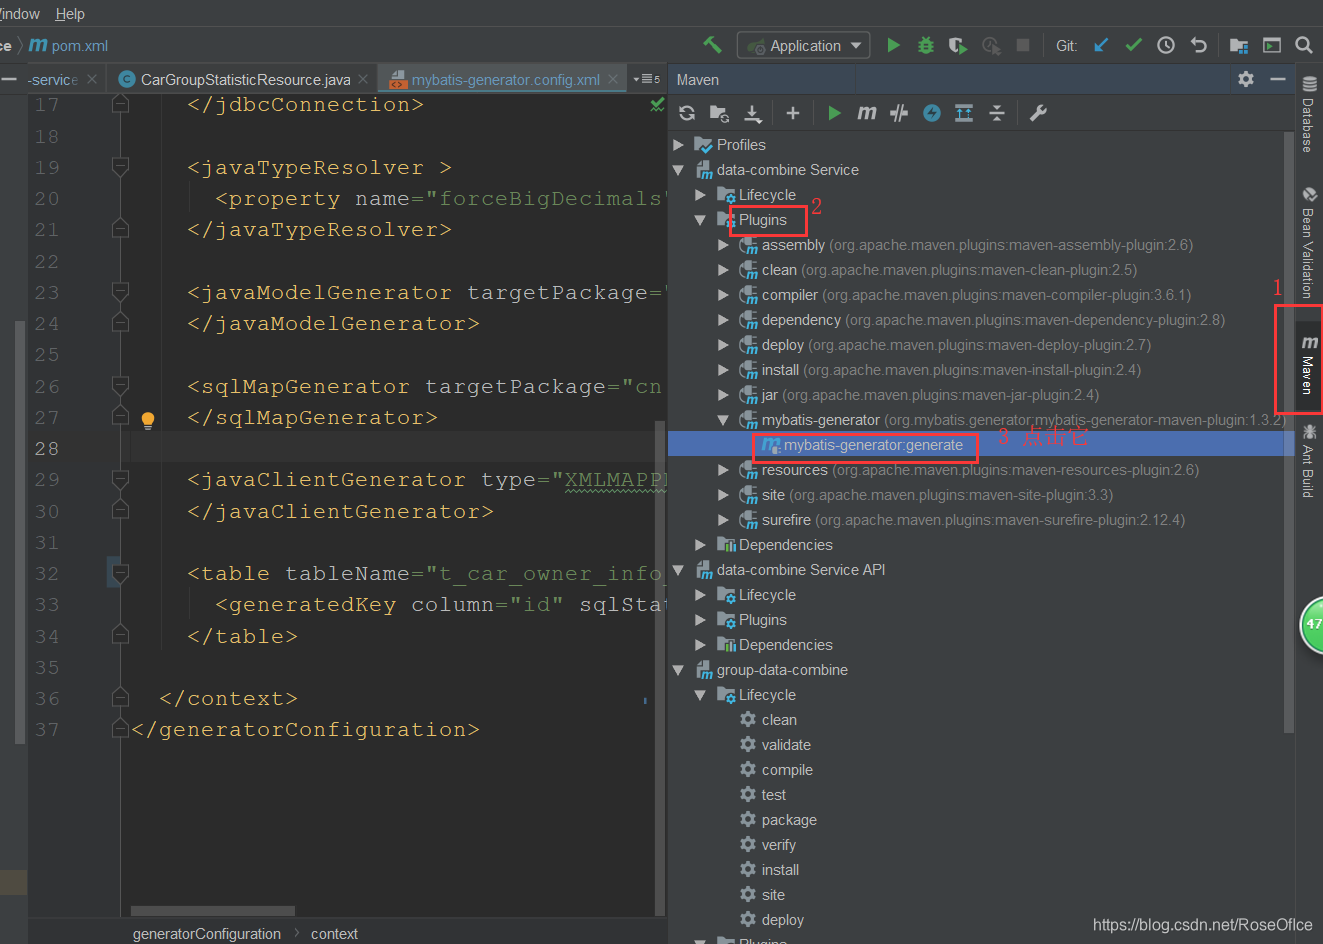The height and width of the screenshot is (944, 1323).
Task: Click the Build project hammer icon
Action: coord(712,45)
